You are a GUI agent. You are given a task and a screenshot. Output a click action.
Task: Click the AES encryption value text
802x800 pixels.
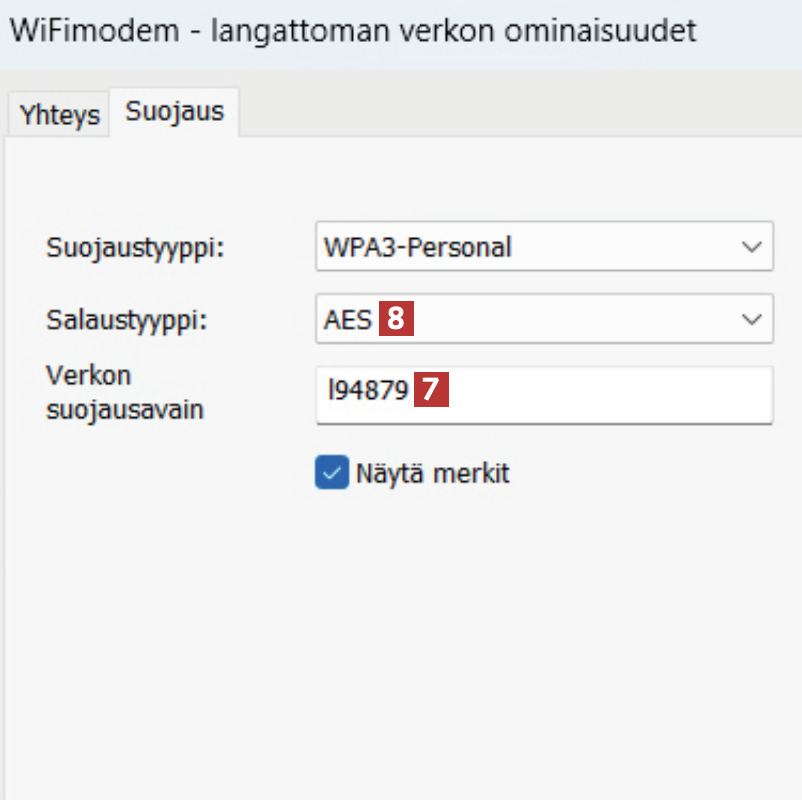[347, 320]
